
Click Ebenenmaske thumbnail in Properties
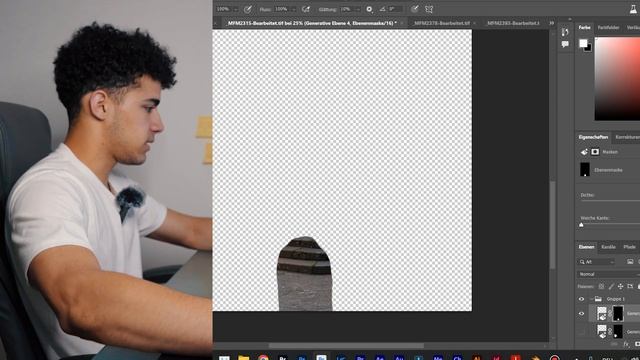click(585, 169)
